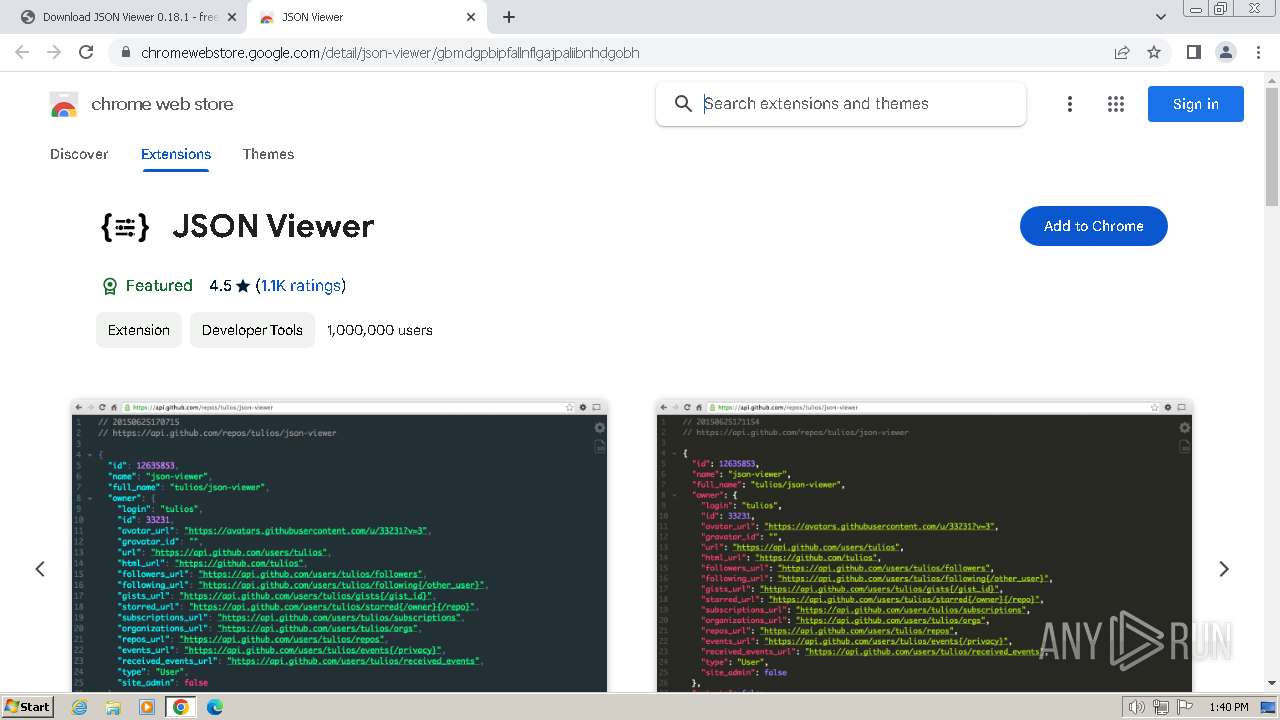Close the Download JSON Viewer tab
Image resolution: width=1280 pixels, height=720 pixels.
232,17
